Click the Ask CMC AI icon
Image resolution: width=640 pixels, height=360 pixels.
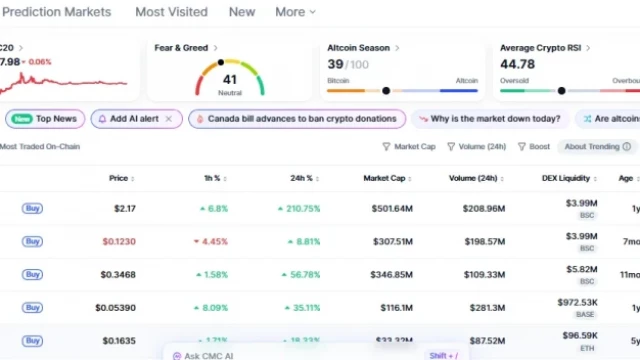pos(177,356)
